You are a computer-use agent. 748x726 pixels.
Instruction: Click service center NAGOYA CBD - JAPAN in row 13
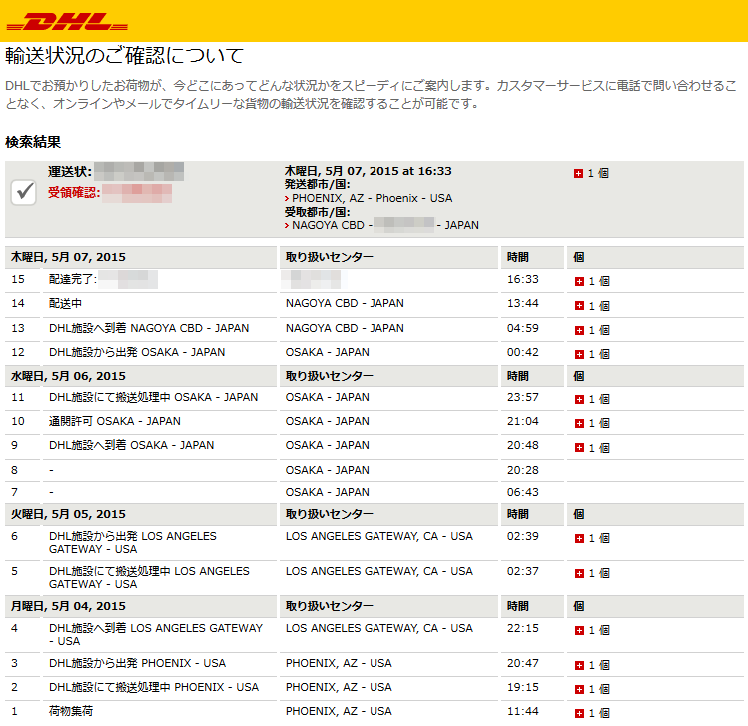coord(344,328)
